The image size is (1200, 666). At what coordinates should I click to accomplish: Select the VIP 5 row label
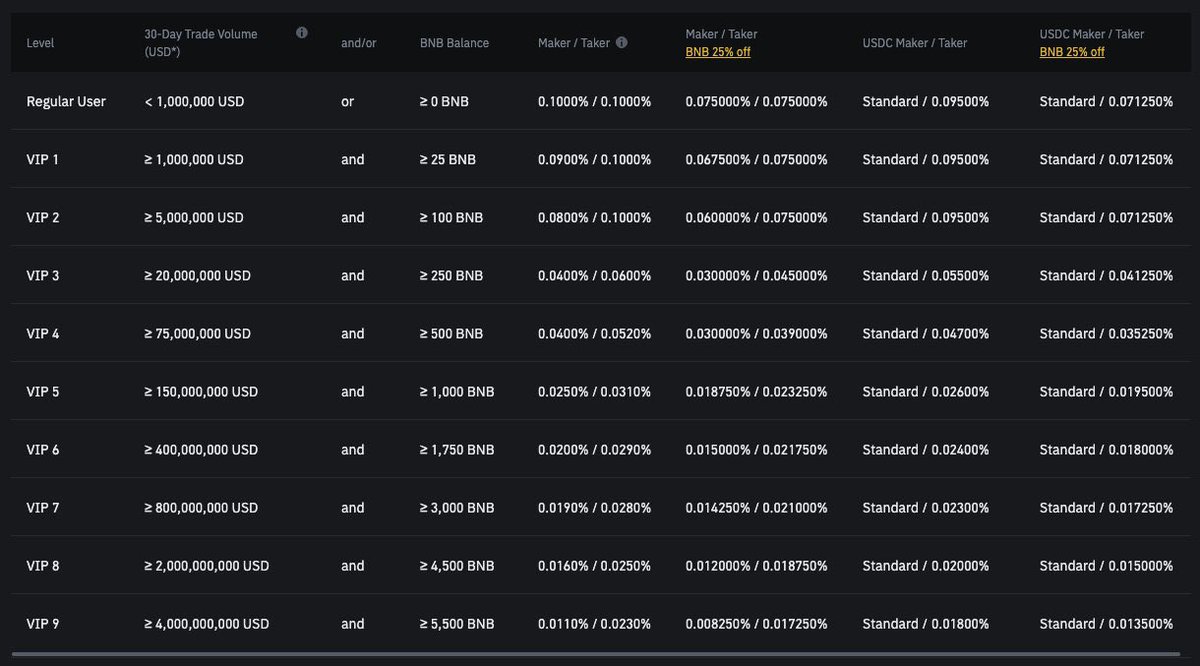(x=43, y=391)
